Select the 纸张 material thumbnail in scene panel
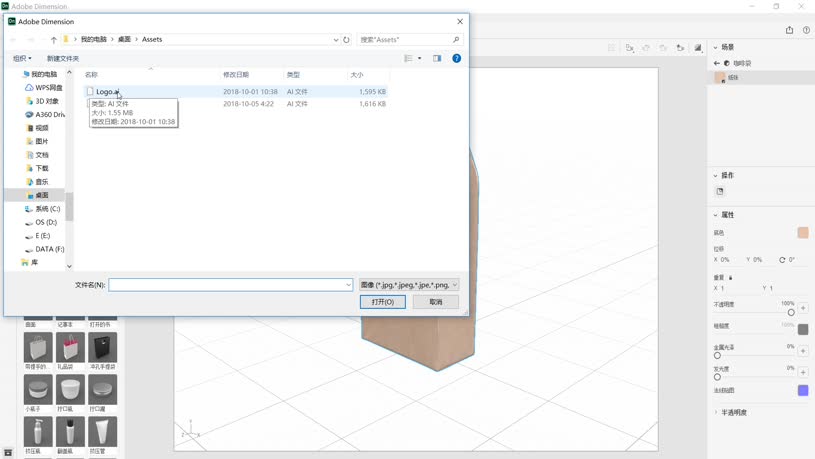 tap(720, 77)
